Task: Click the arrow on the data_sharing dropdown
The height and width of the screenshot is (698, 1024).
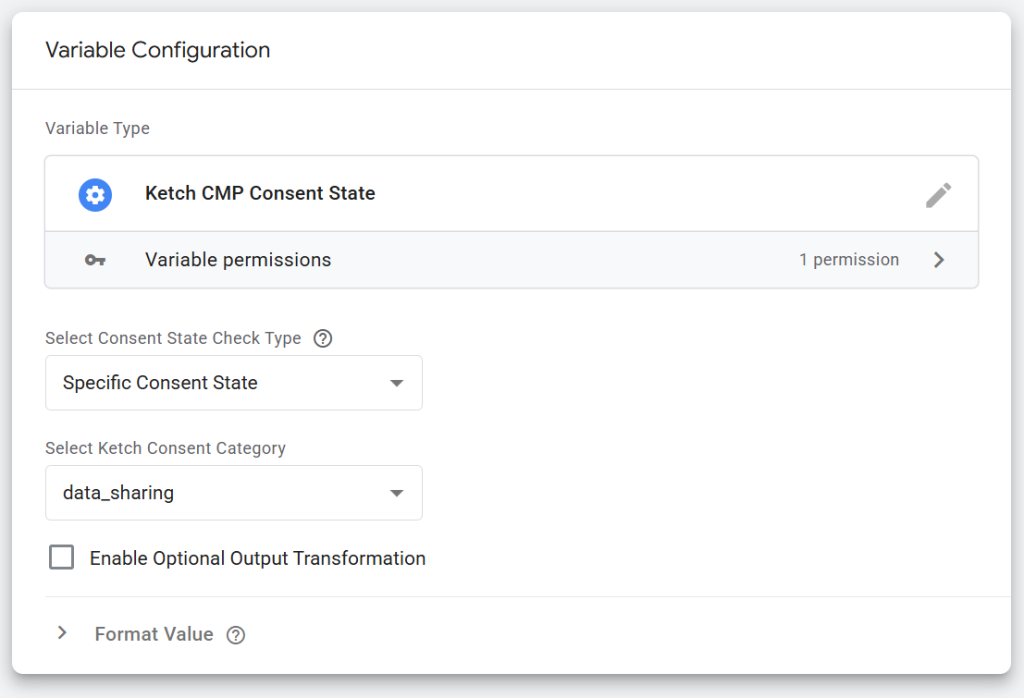Action: coord(396,493)
